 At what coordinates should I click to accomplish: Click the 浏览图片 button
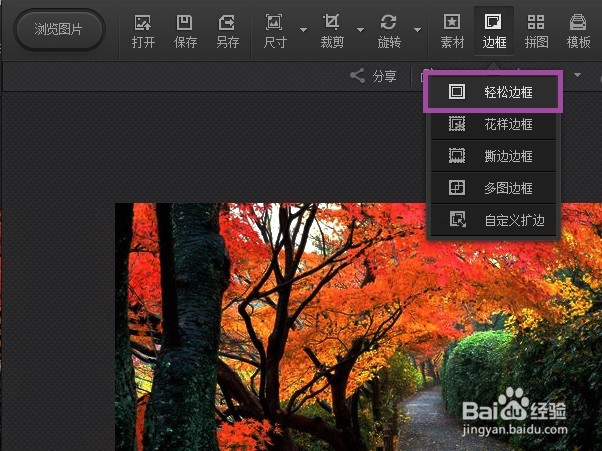(59, 30)
